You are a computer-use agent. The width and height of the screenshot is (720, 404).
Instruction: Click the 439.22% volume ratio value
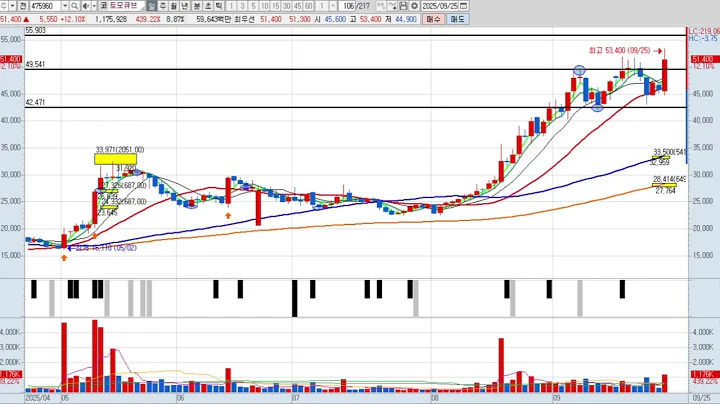147,19
